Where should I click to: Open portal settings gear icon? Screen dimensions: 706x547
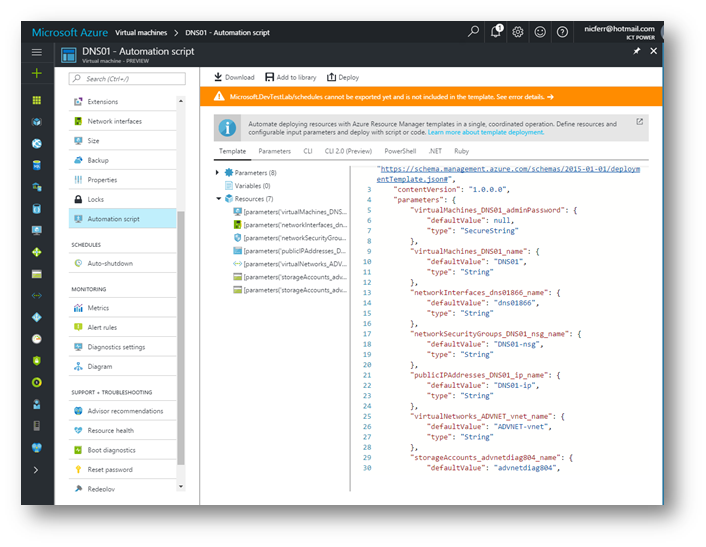pos(518,32)
